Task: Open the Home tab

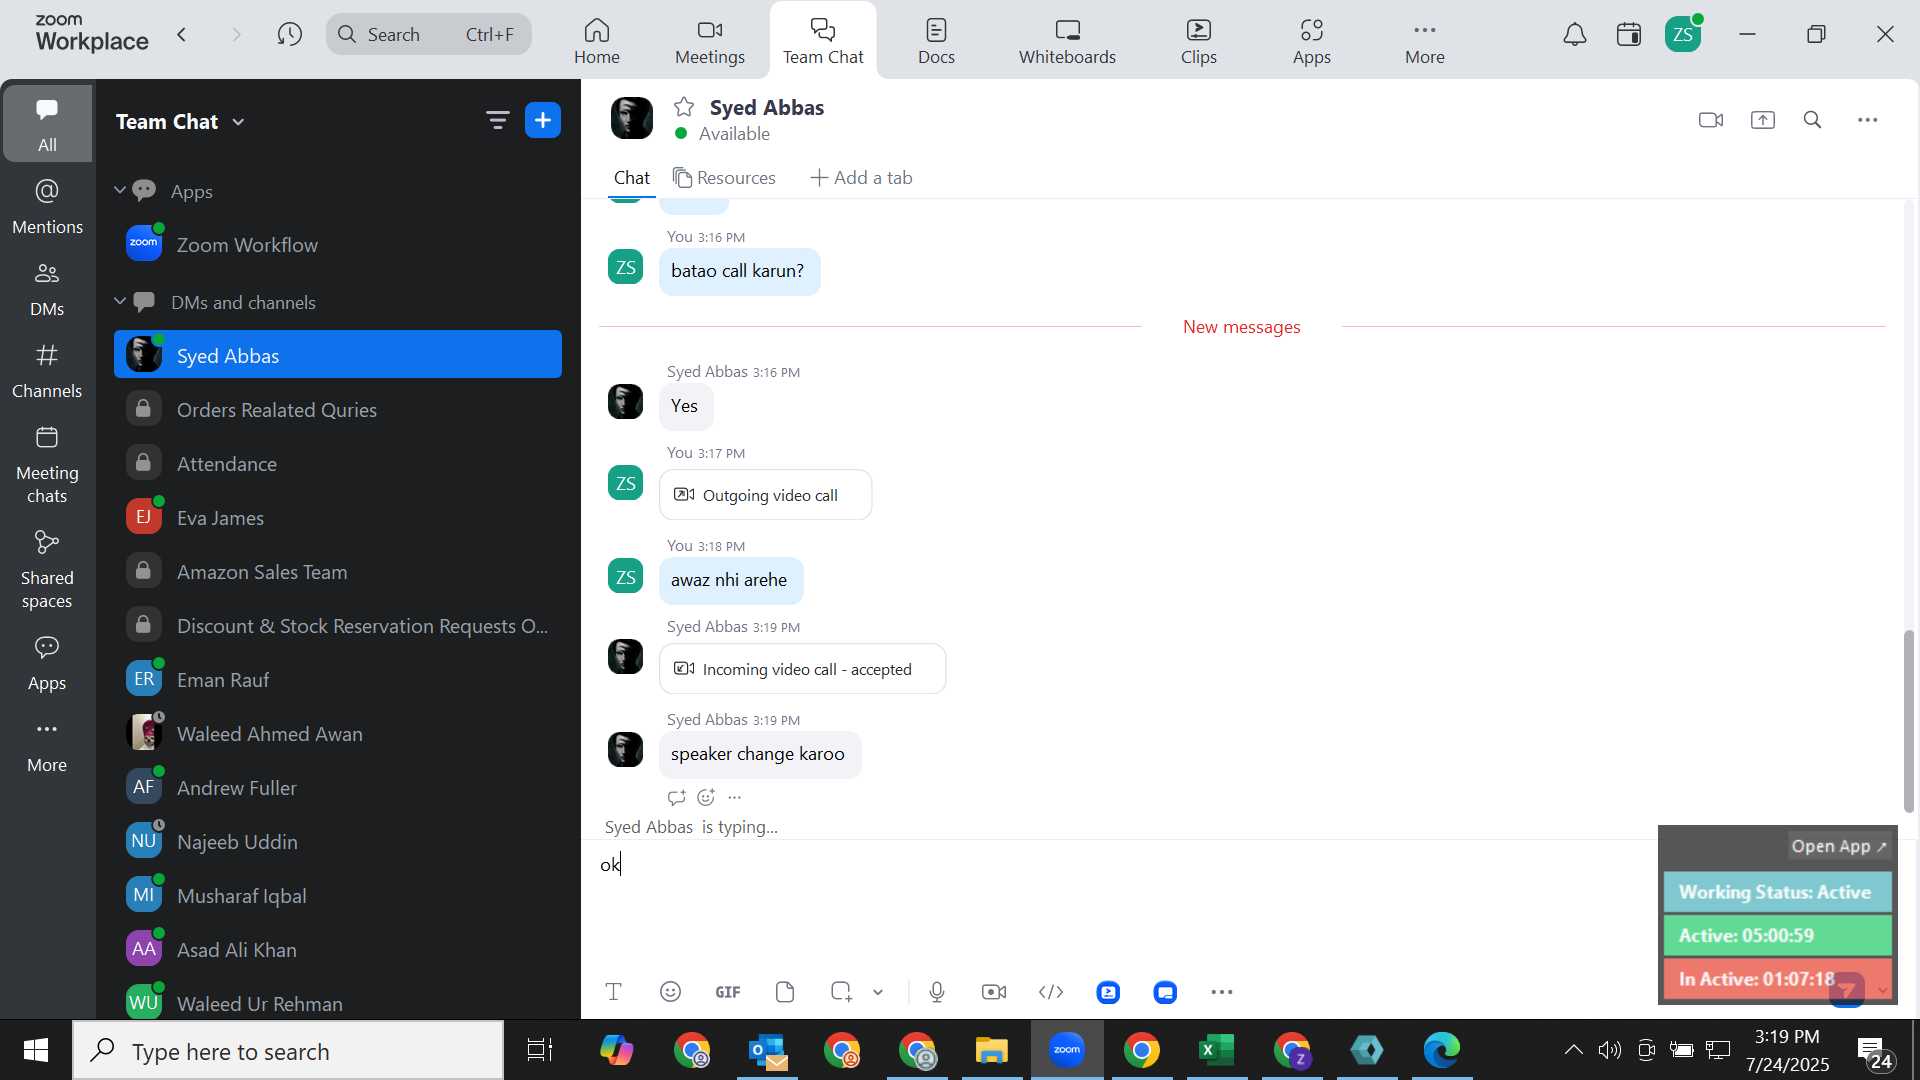Action: point(597,42)
